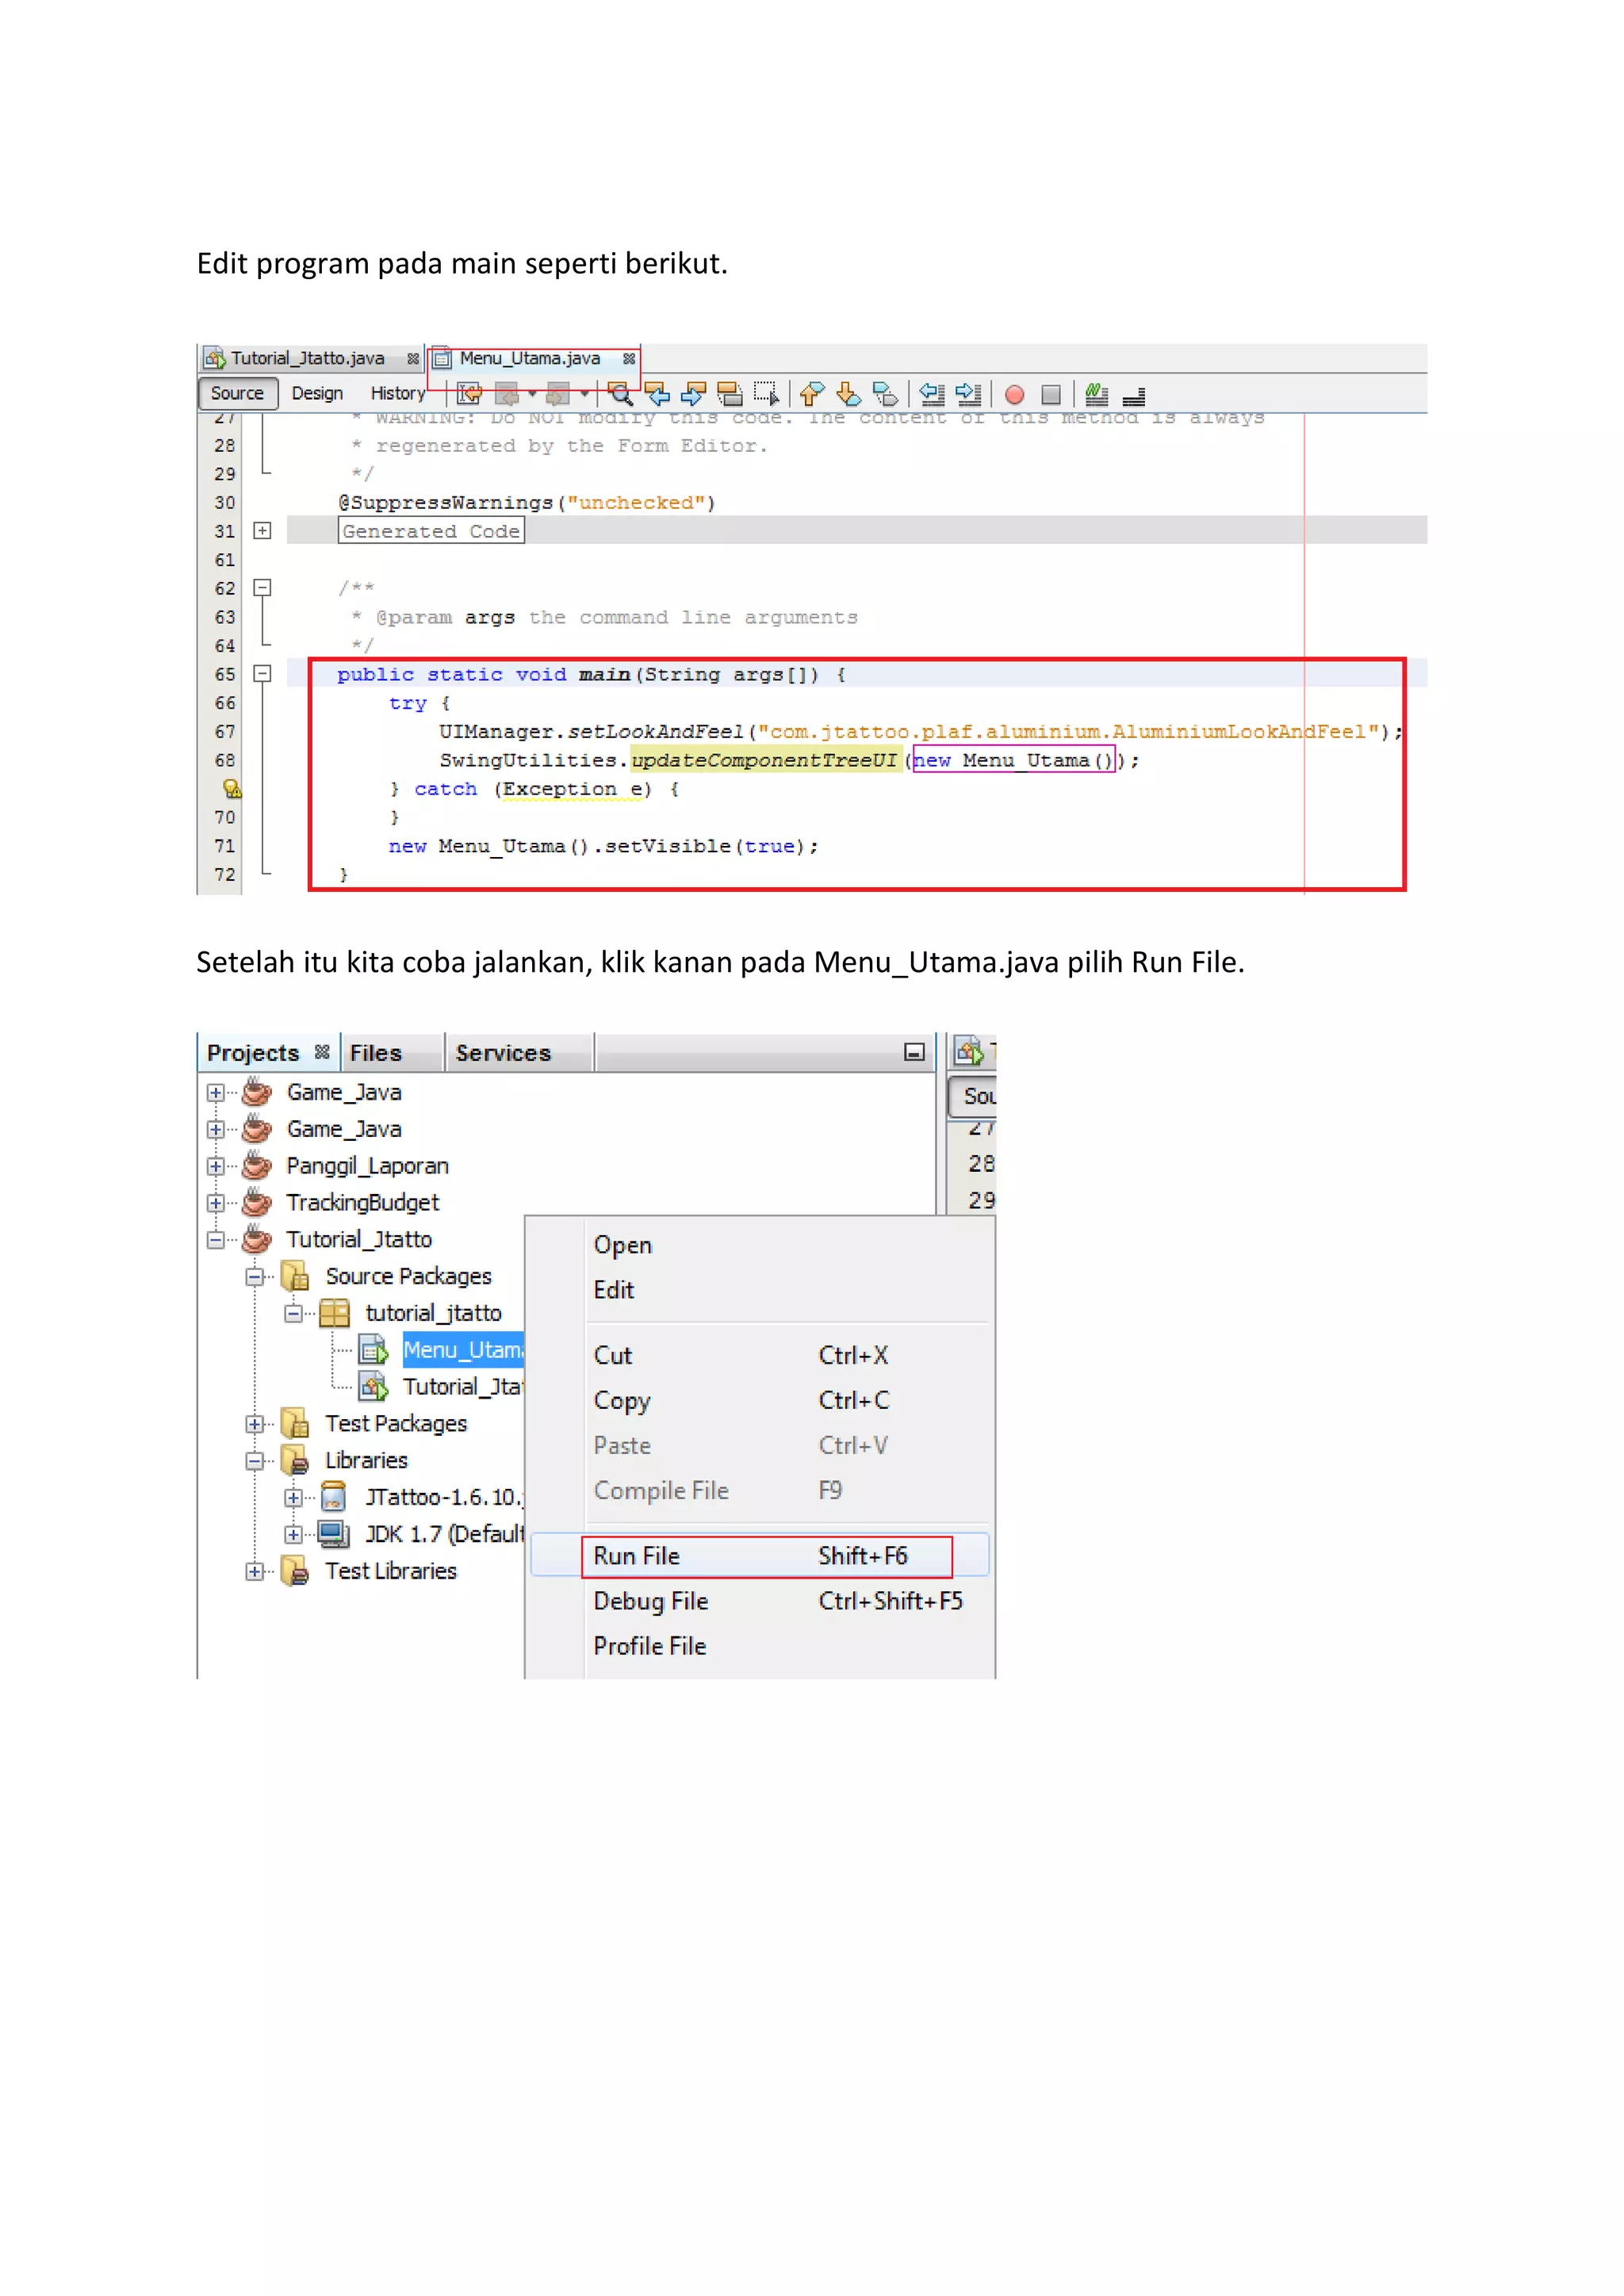
Task: Click Toggle Rectangular Selection icon
Action: [x=766, y=394]
